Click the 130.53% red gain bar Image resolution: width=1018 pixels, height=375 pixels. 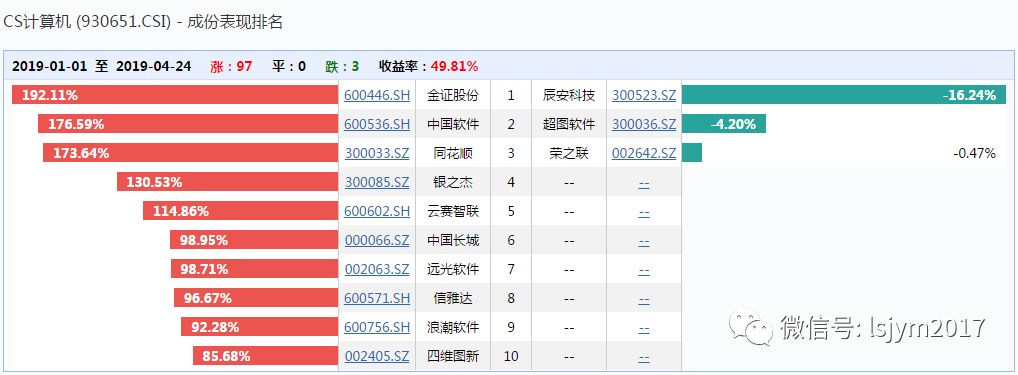click(227, 182)
